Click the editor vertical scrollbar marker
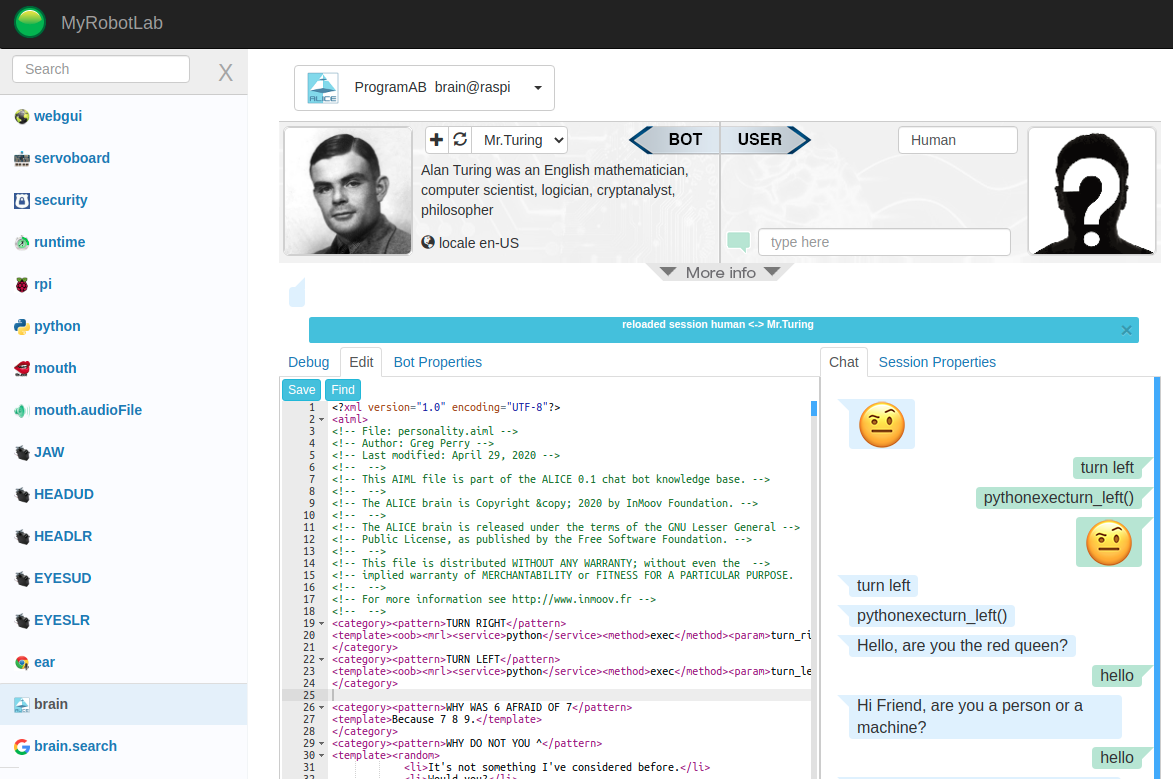 pos(814,409)
